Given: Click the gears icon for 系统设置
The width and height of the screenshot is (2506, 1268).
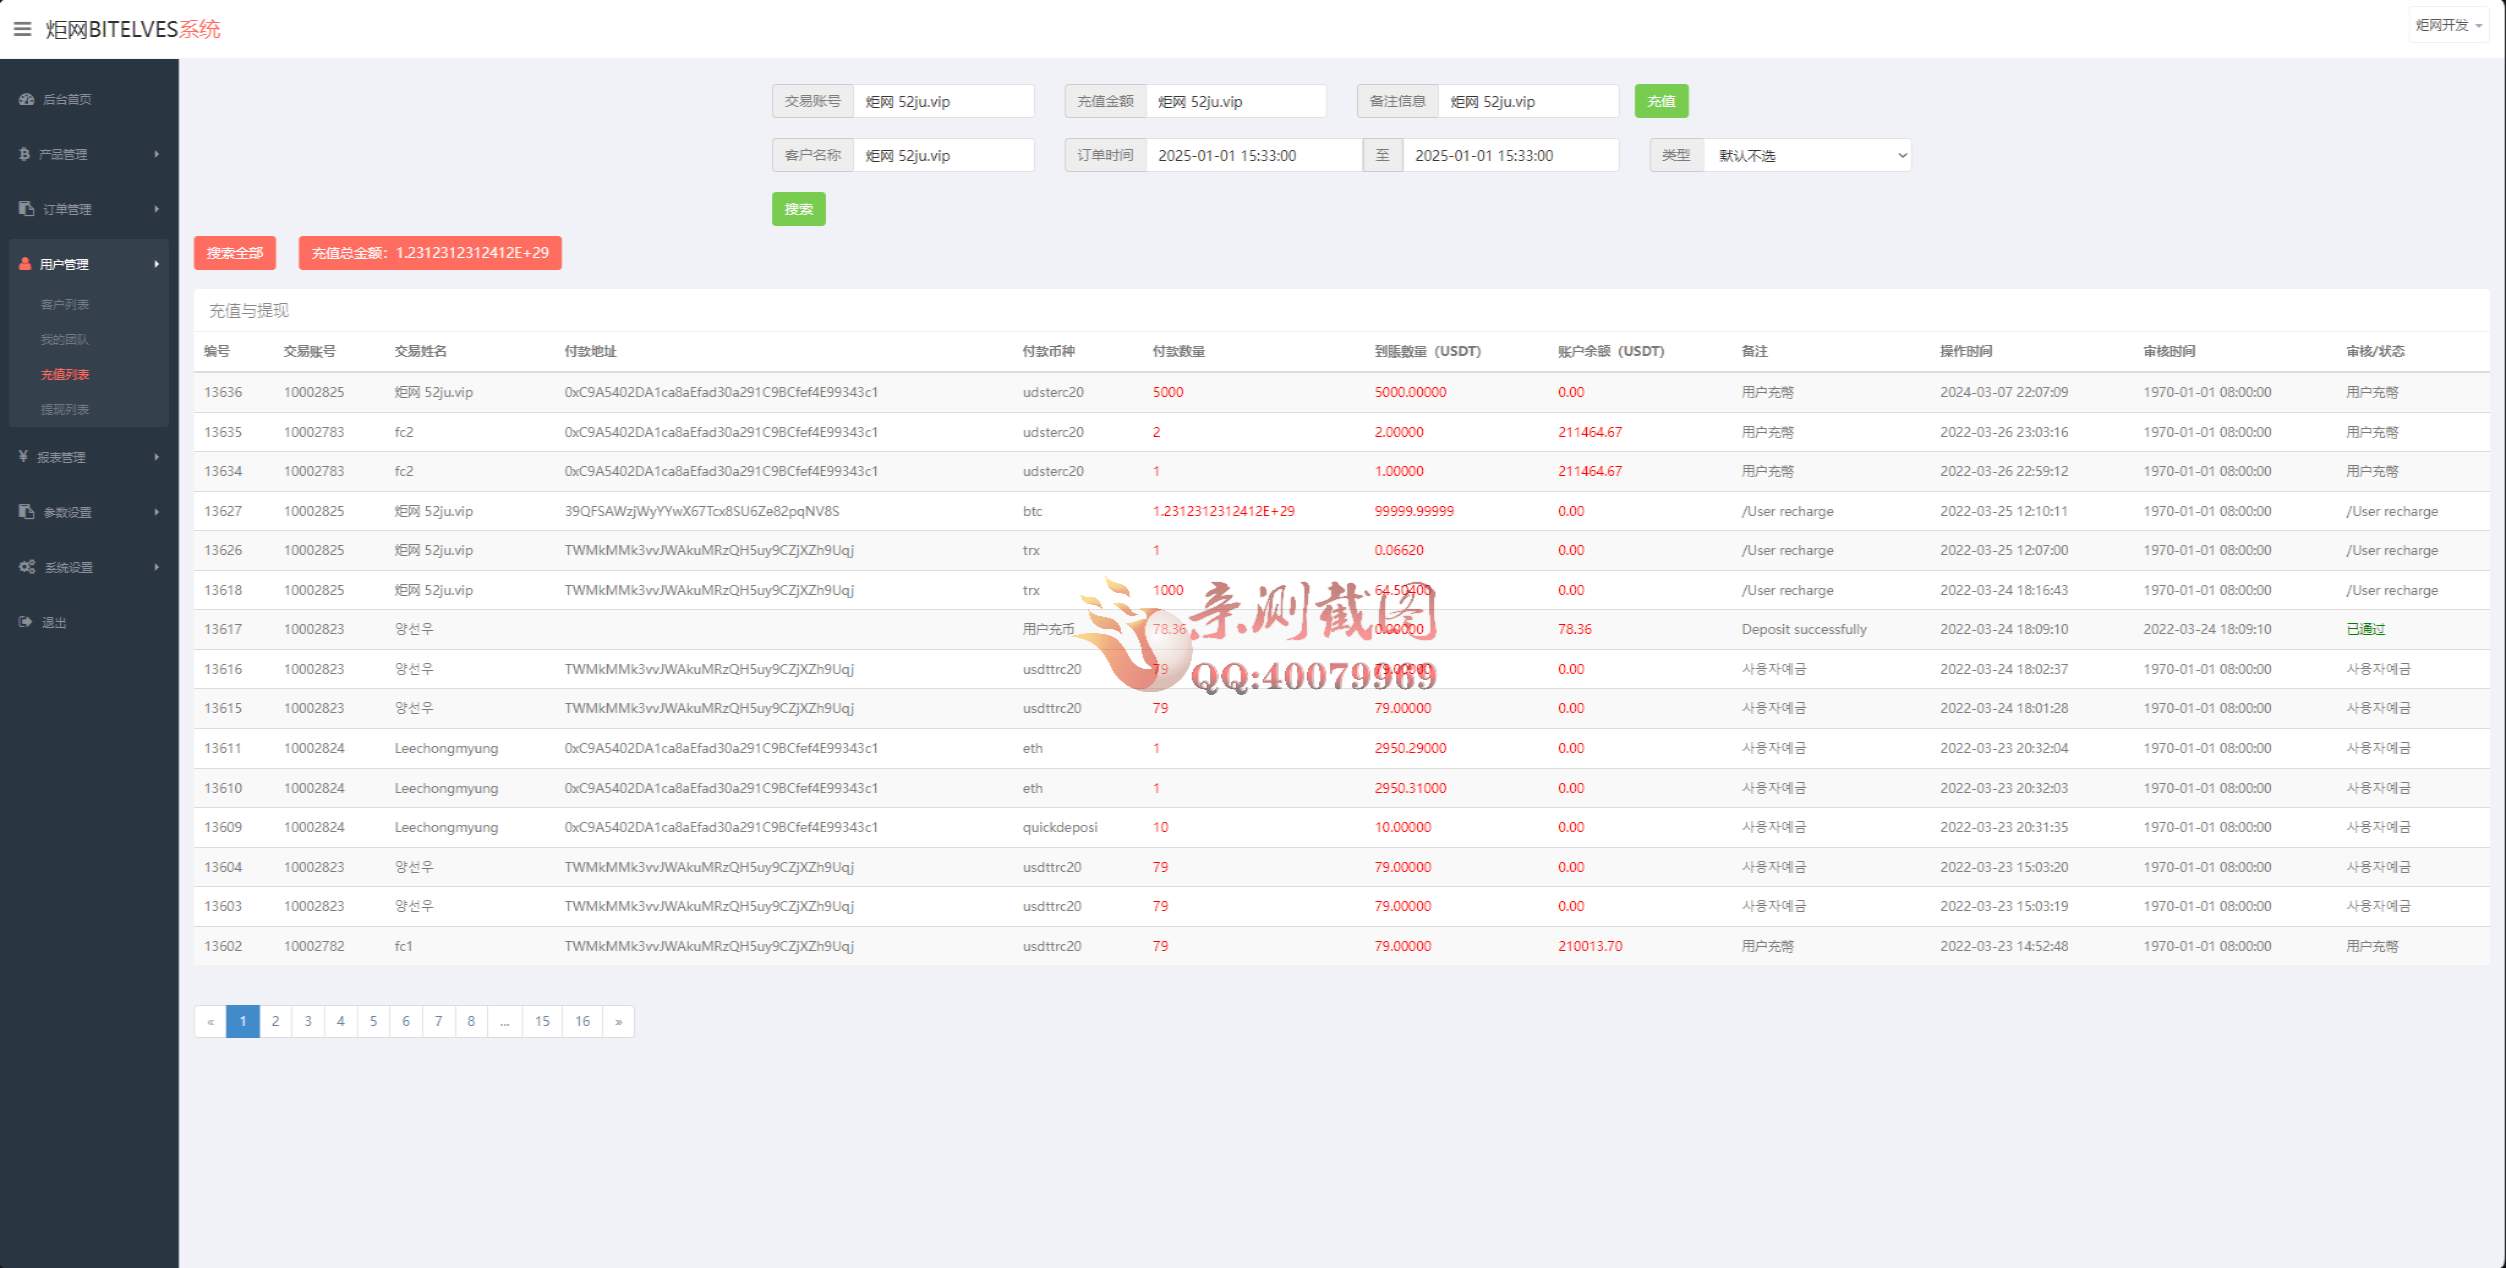Looking at the screenshot, I should pyautogui.click(x=27, y=567).
